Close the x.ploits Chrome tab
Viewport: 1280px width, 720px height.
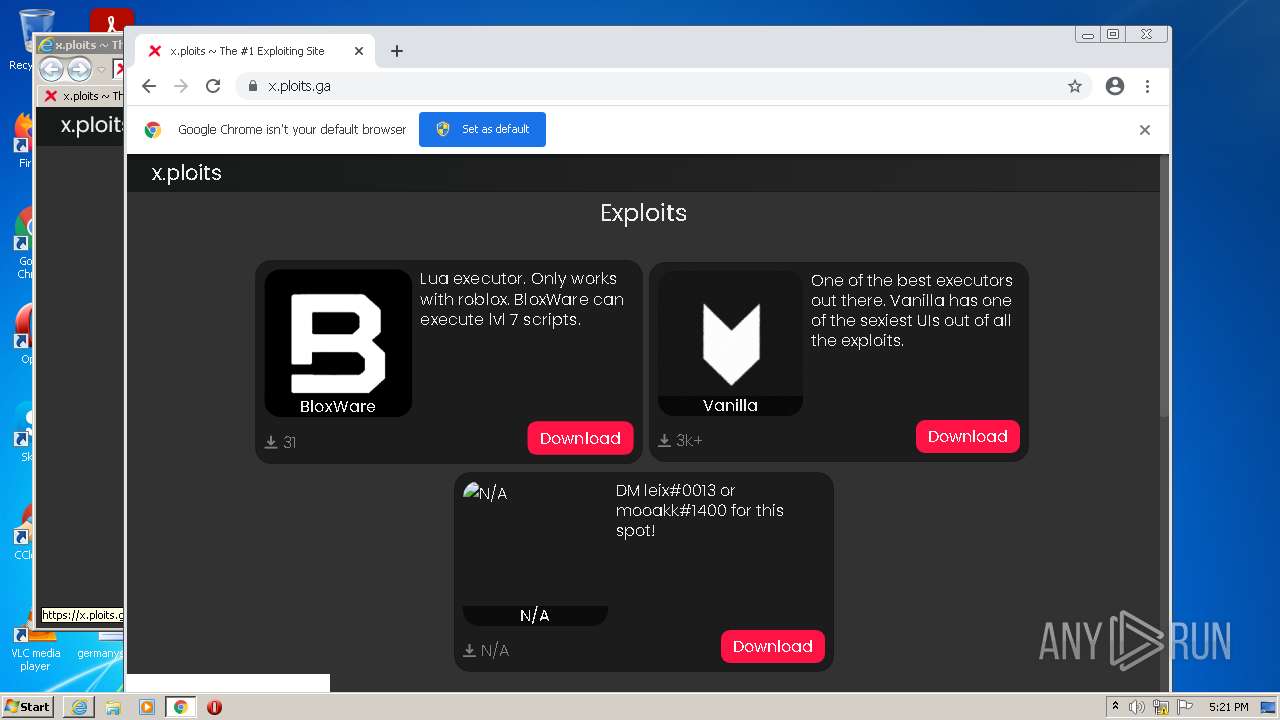click(359, 51)
